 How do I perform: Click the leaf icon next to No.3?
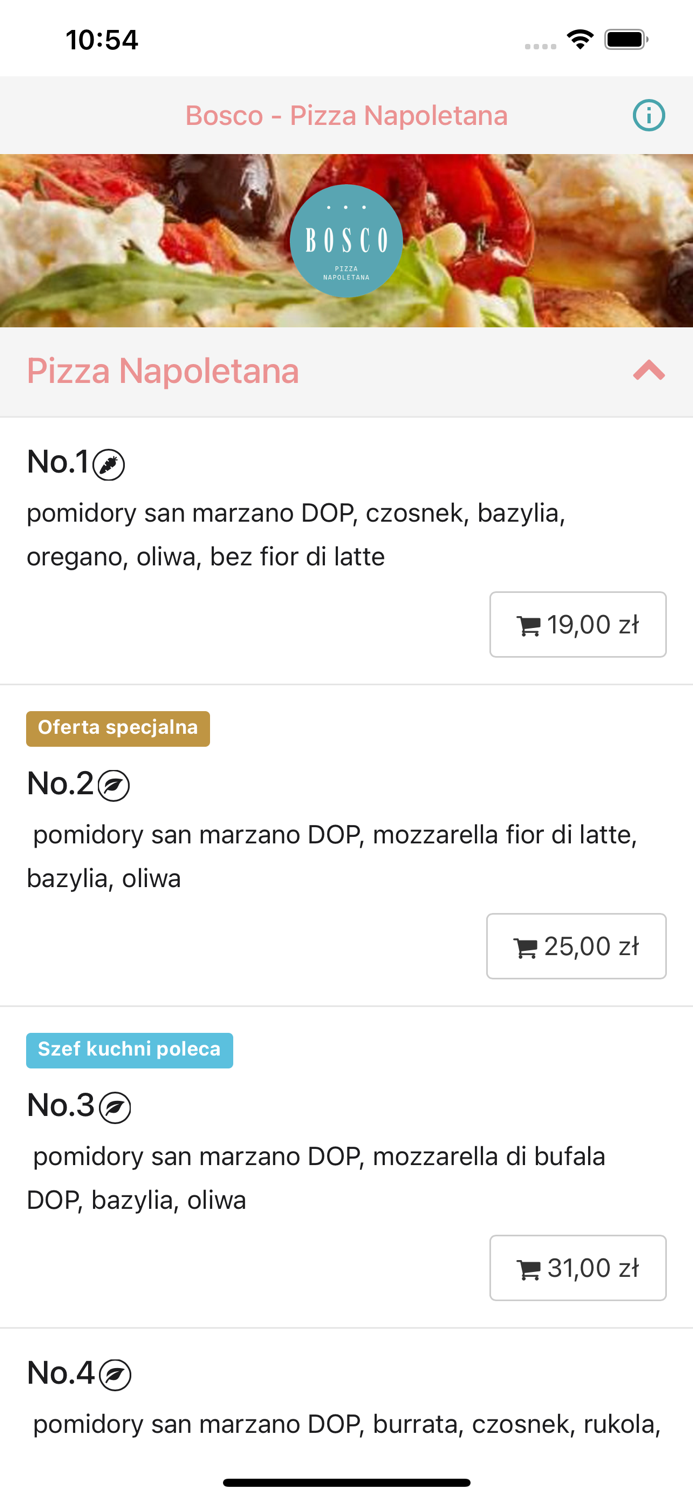tap(112, 1106)
